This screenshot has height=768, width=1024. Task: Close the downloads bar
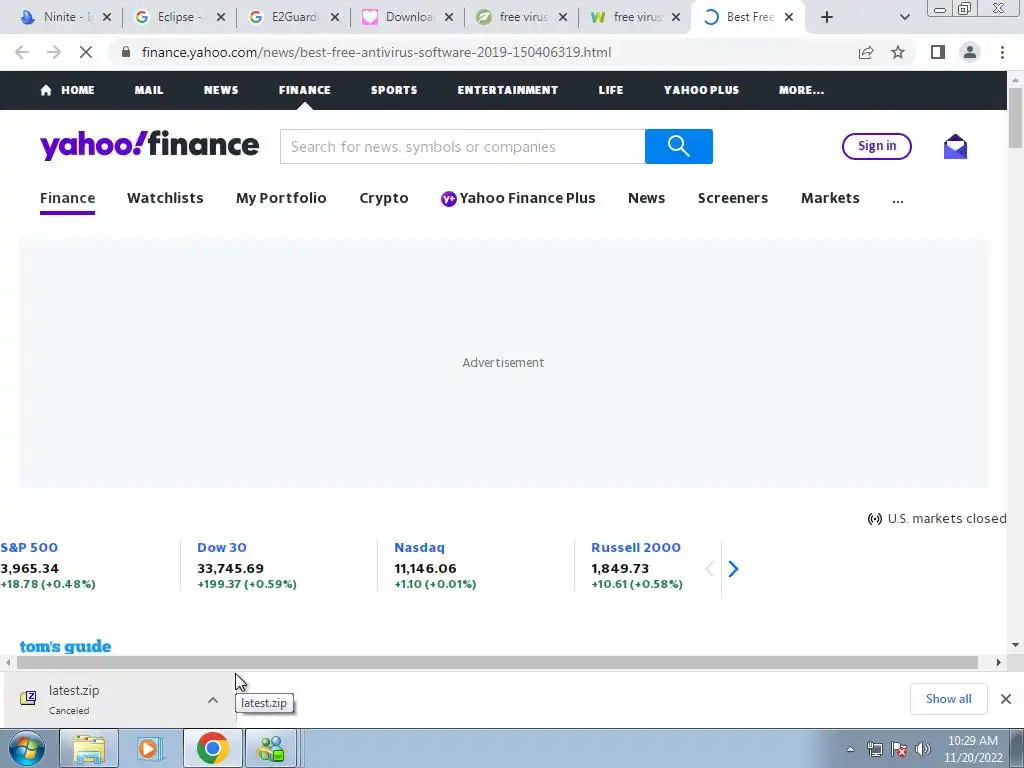click(1006, 699)
